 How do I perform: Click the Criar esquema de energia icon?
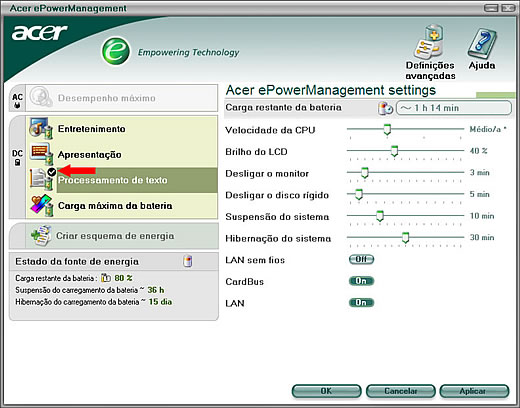[41, 236]
